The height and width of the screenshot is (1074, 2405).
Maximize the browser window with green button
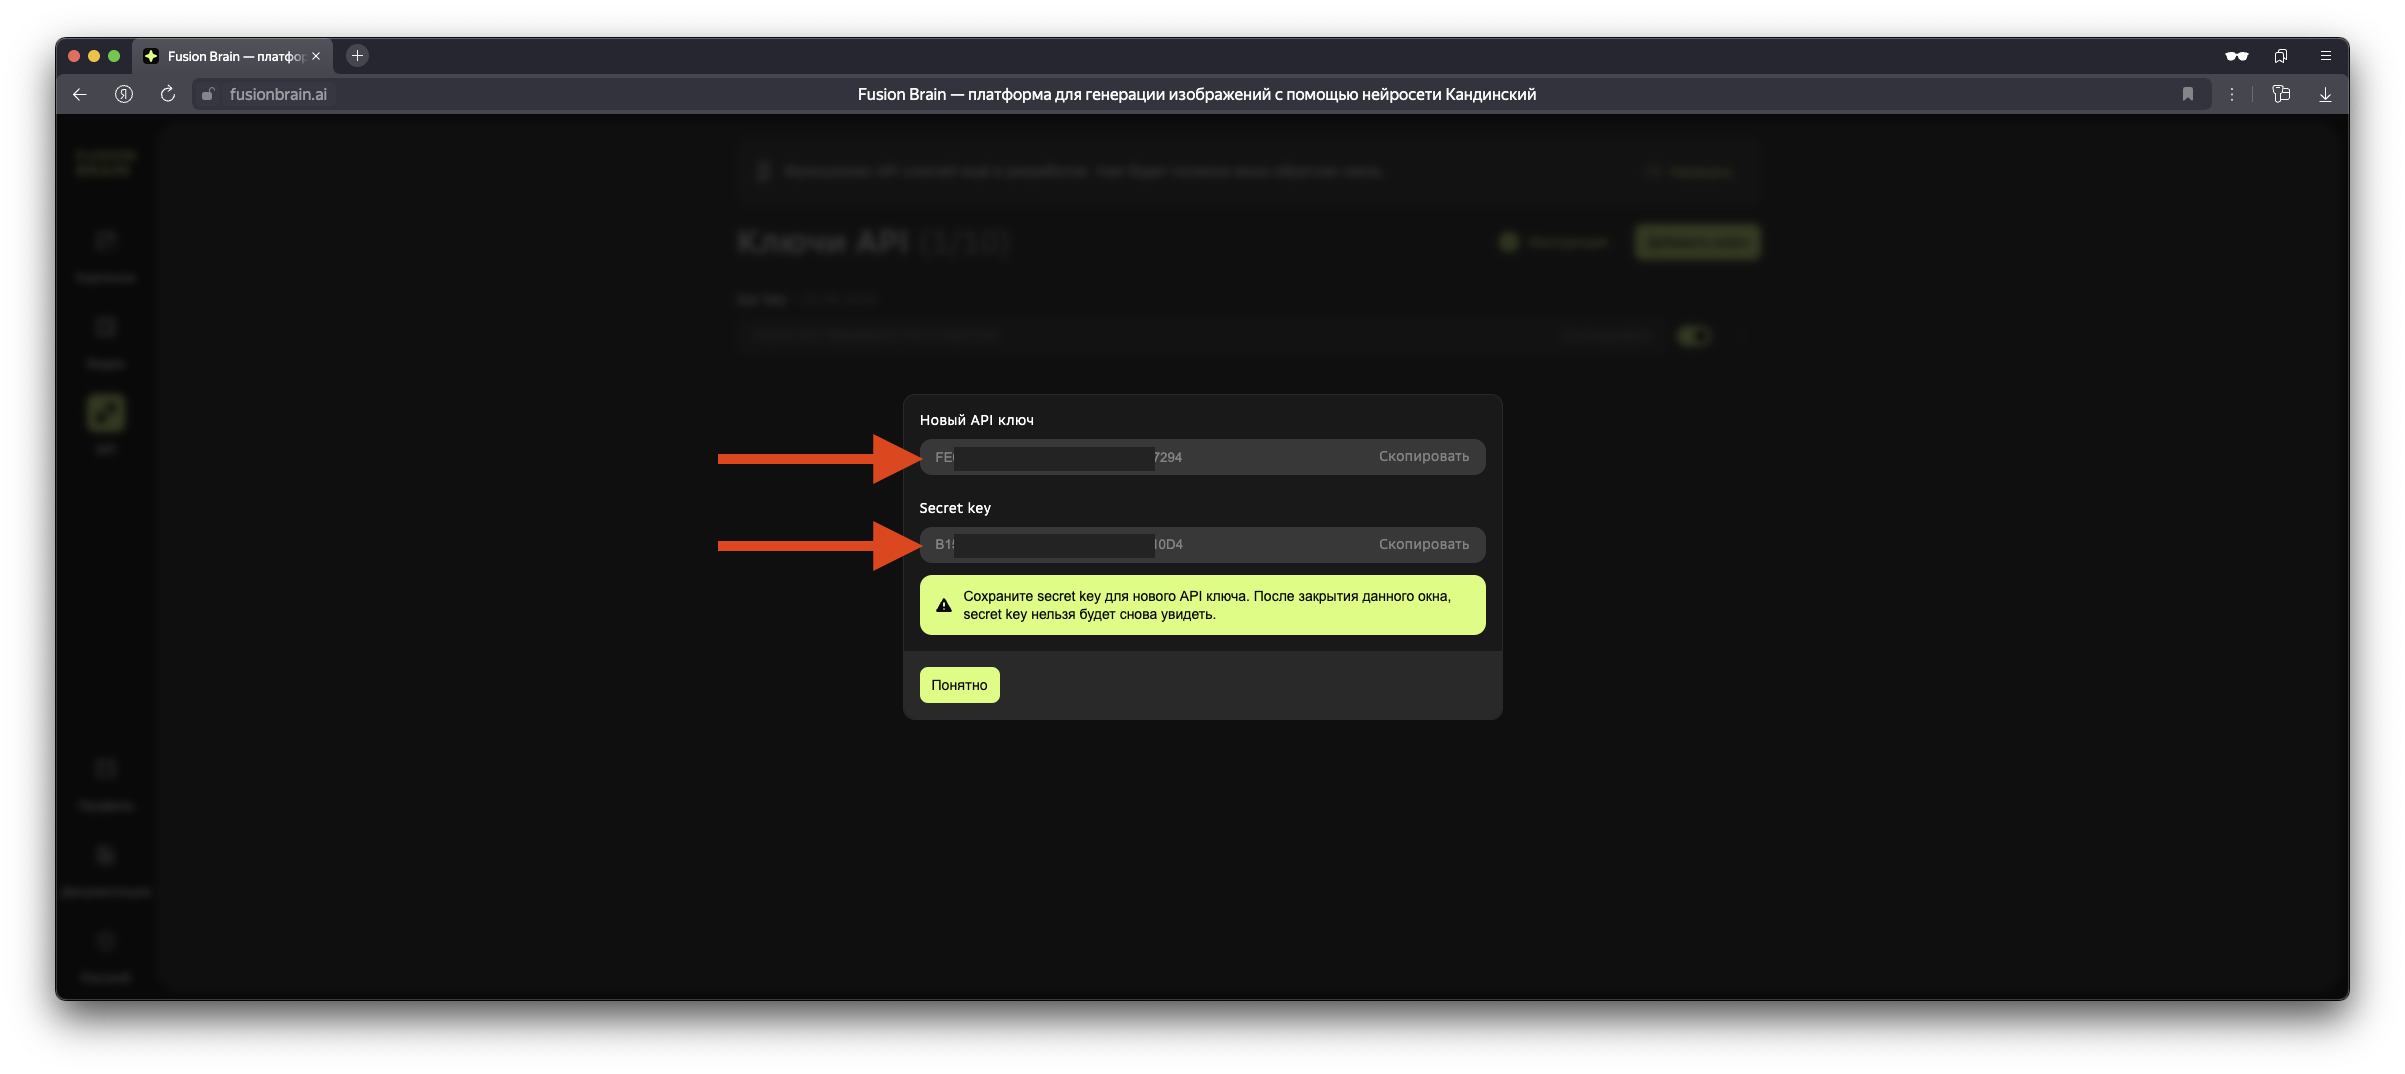coord(114,56)
